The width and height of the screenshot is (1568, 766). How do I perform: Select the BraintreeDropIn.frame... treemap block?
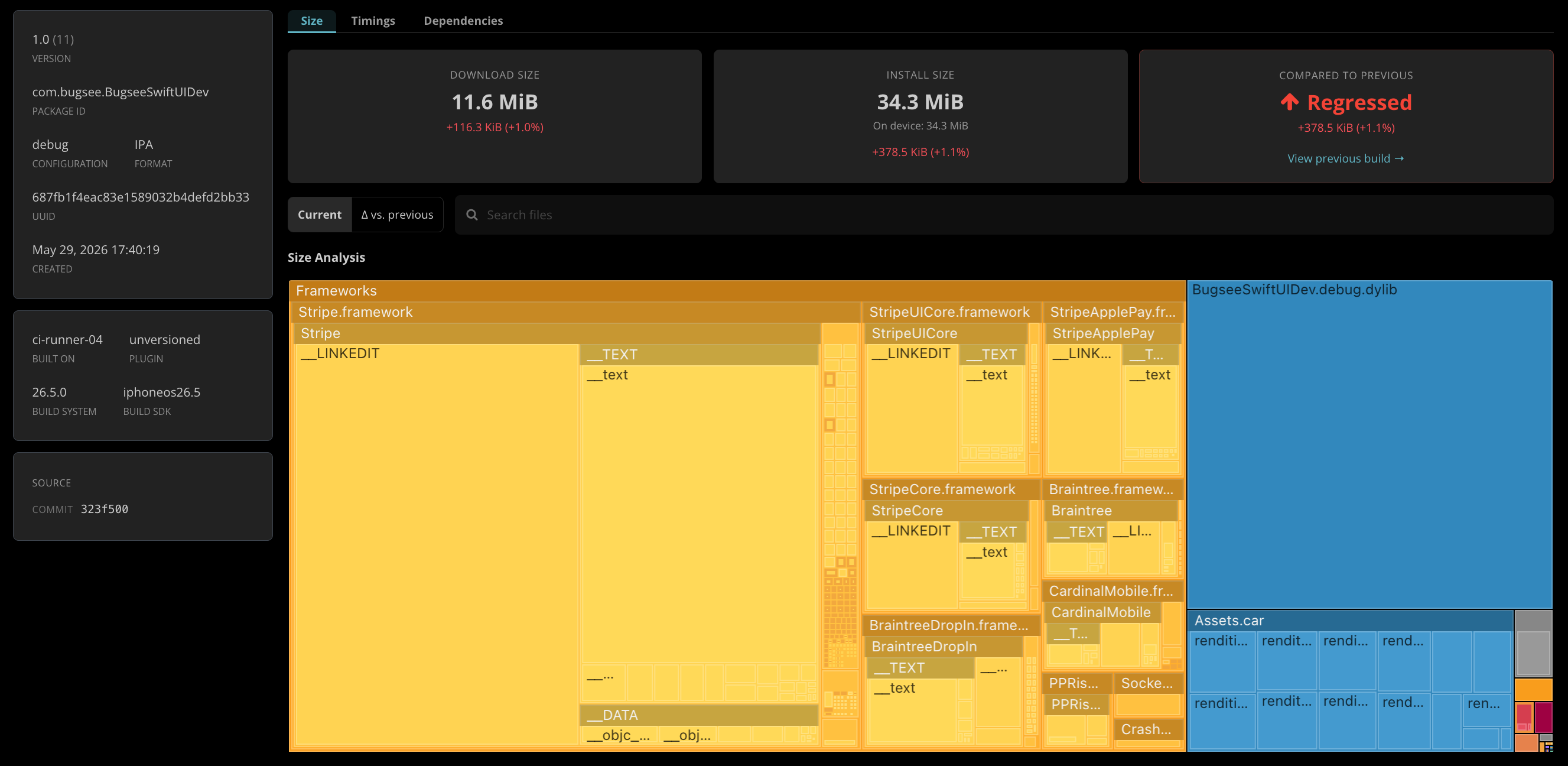[x=951, y=625]
